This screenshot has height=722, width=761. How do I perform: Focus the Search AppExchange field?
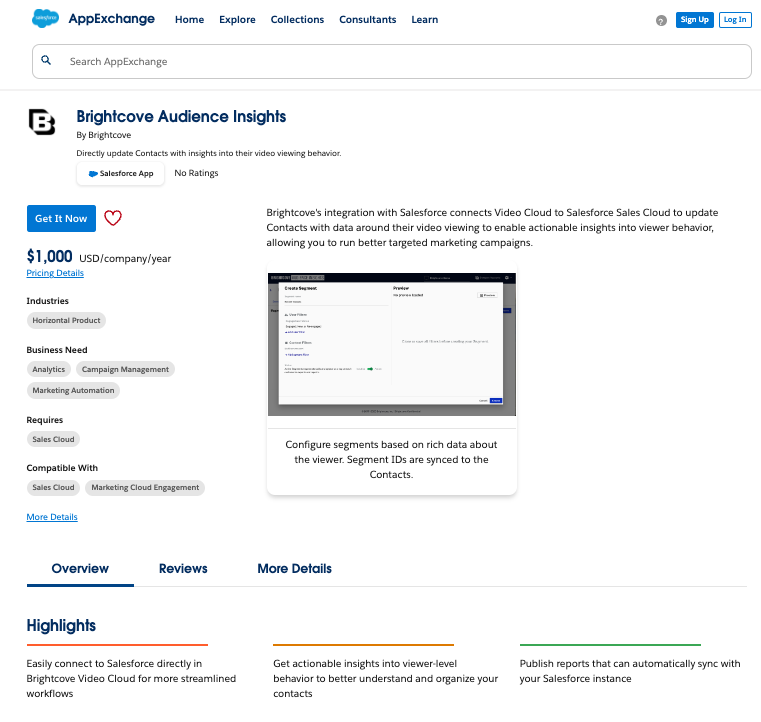pyautogui.click(x=400, y=61)
